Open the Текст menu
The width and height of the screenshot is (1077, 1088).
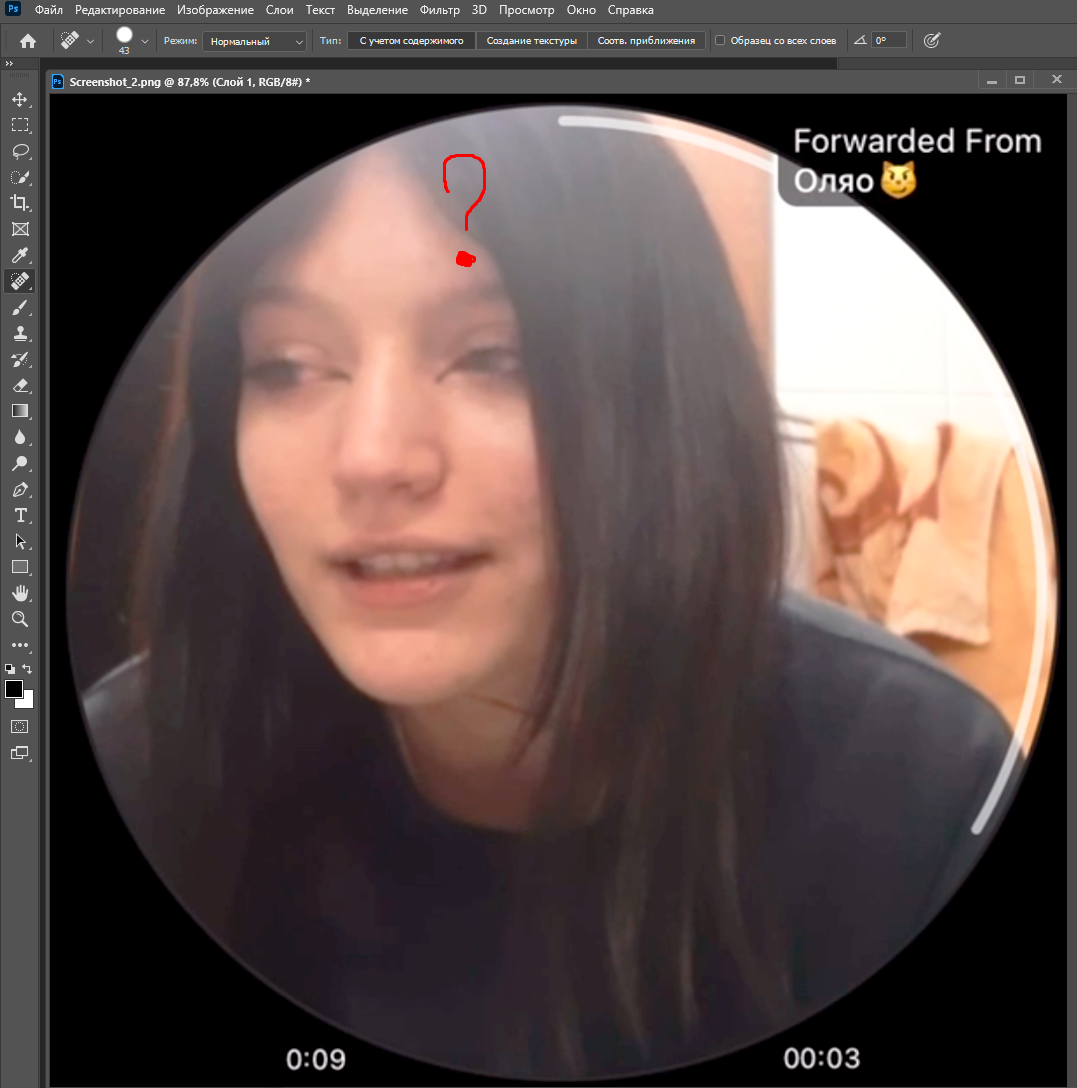pyautogui.click(x=320, y=10)
